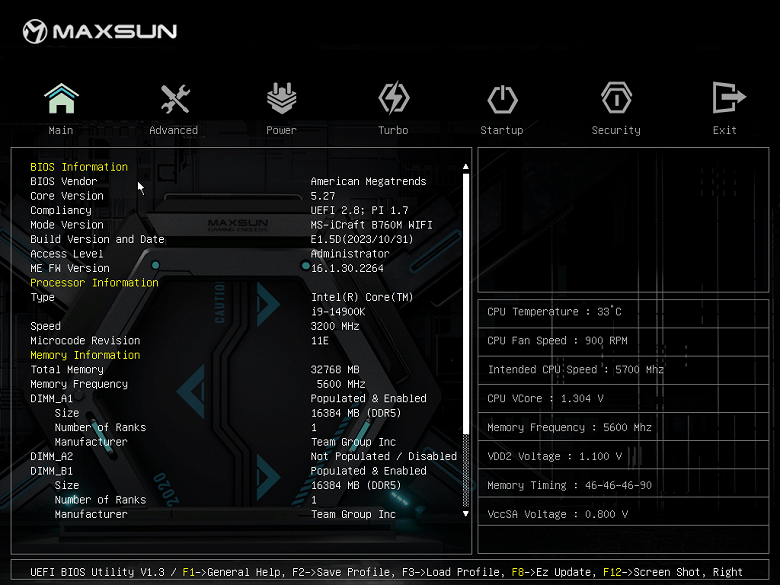Click the Administrator value
Viewport: 780px width, 585px height.
(x=350, y=254)
